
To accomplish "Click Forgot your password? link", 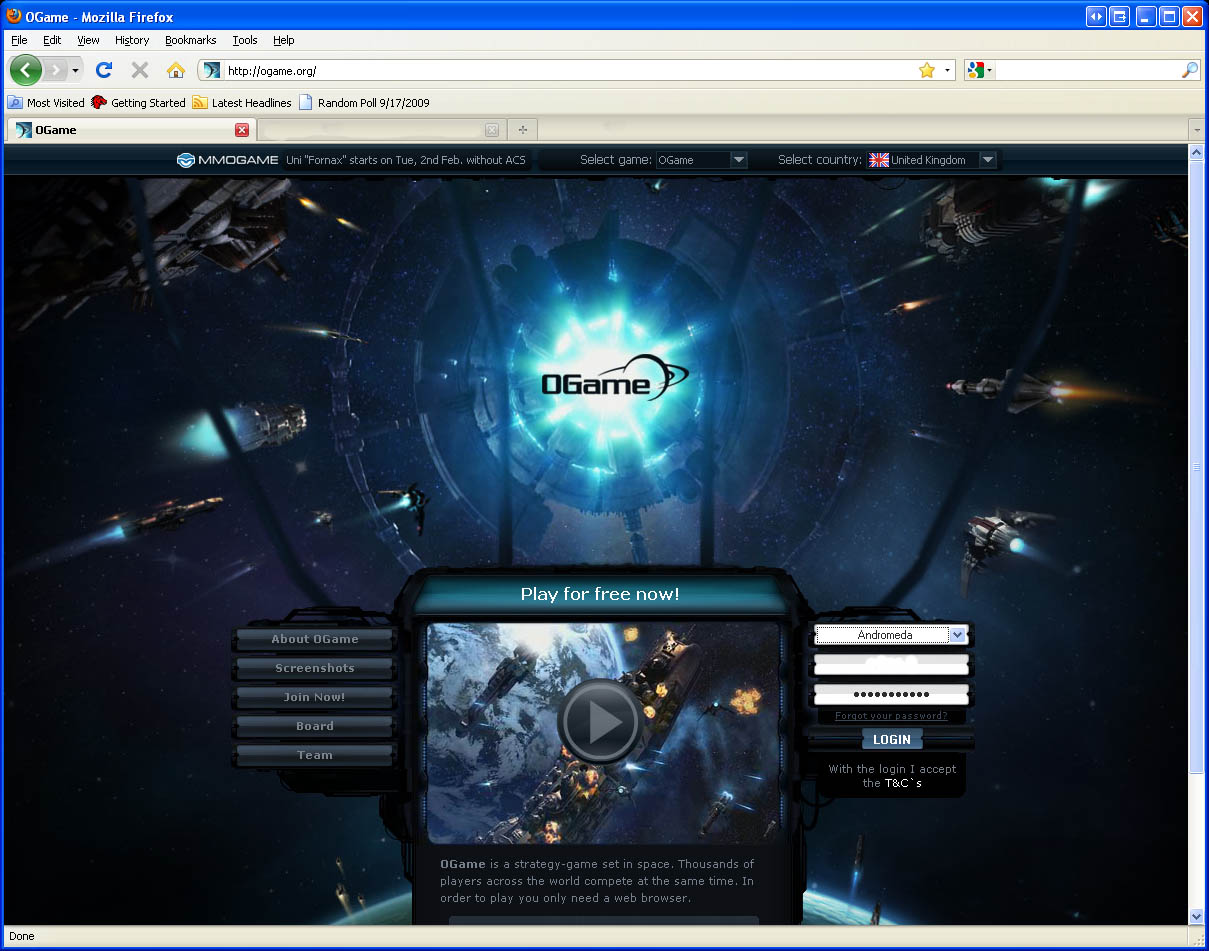I will tap(891, 716).
